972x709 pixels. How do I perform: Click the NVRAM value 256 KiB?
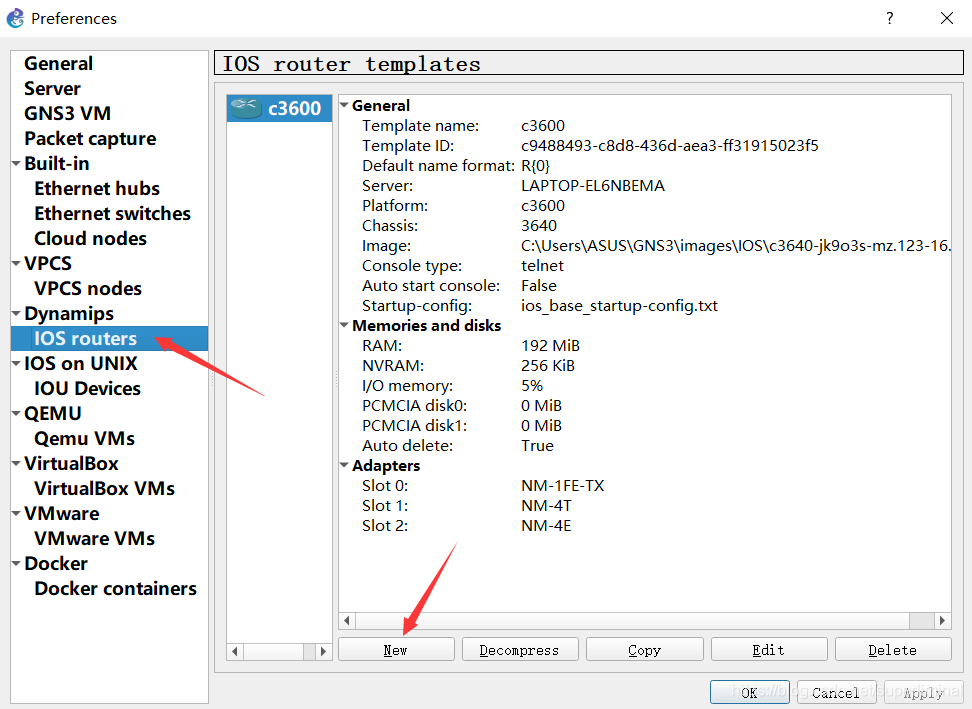tap(548, 366)
